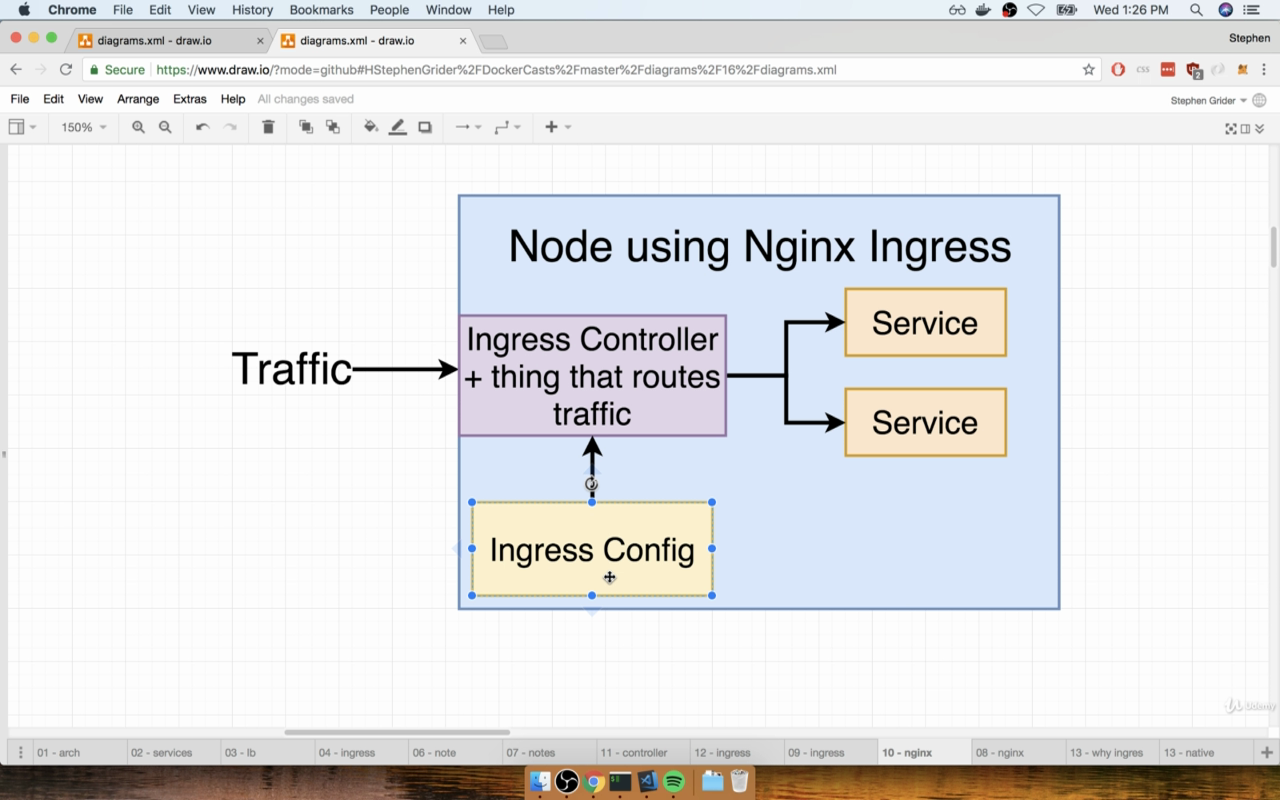Add a new diagram page
Viewport: 1280px width, 800px height.
pyautogui.click(x=1266, y=752)
